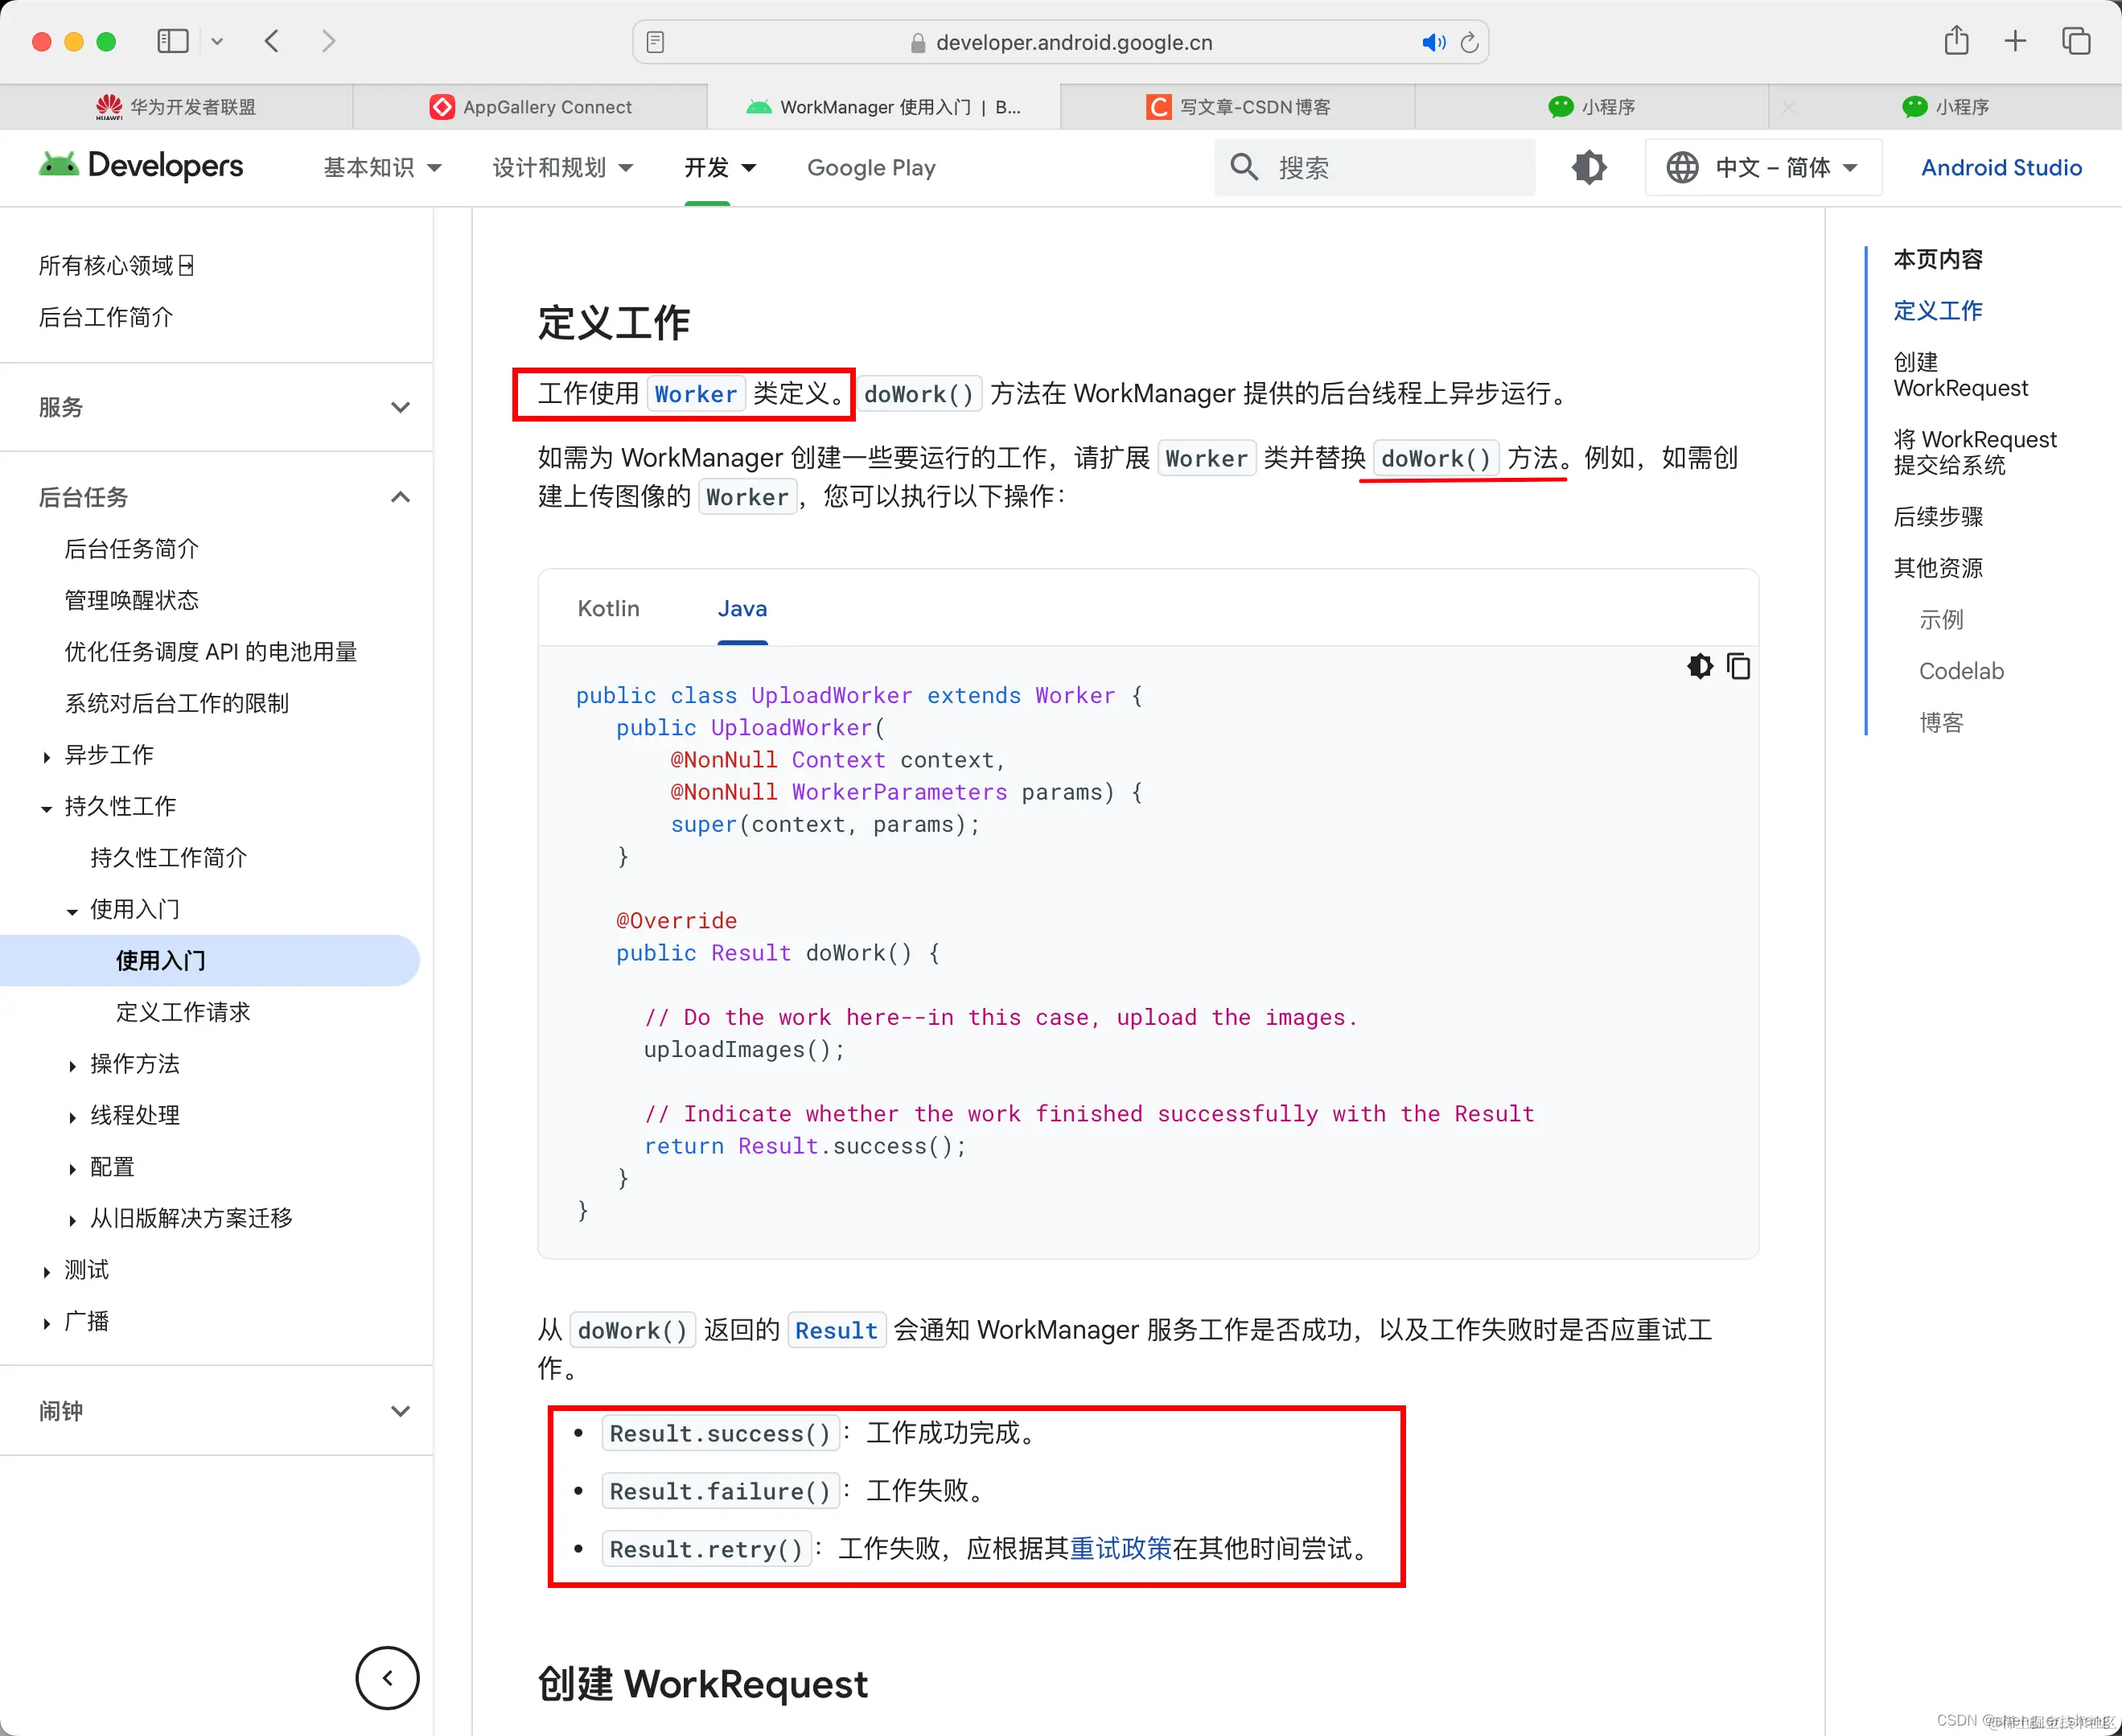Toggle the code block theme icon
Viewport: 2122px width, 1736px height.
coord(1700,666)
